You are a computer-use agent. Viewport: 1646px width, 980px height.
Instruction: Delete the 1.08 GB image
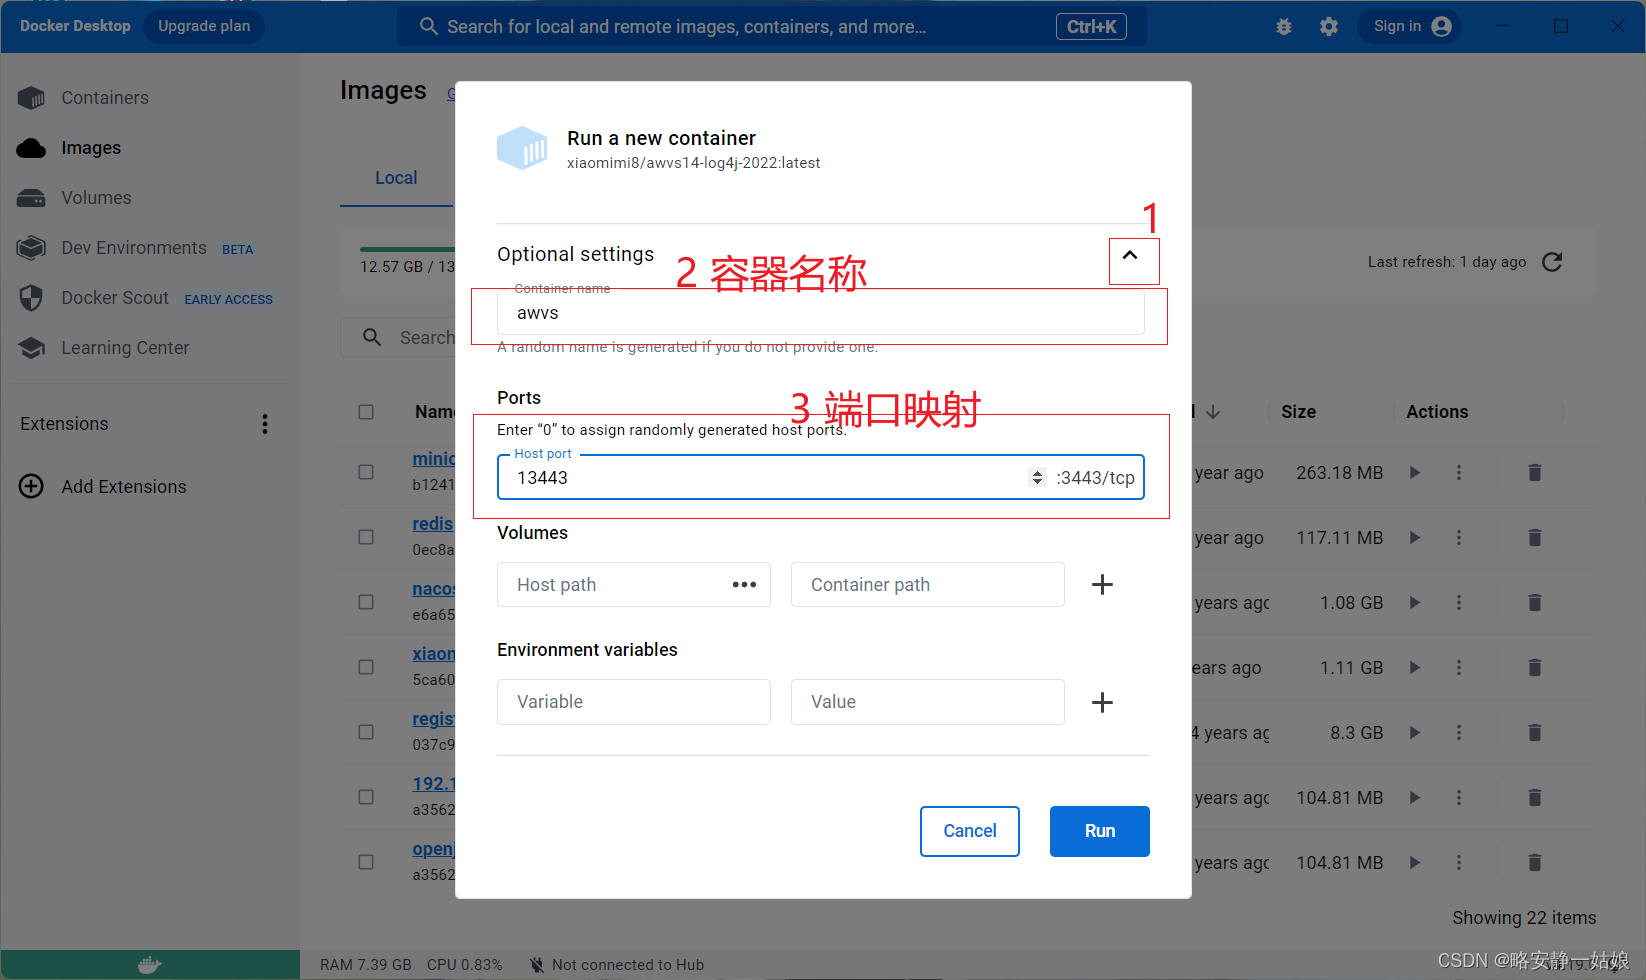point(1535,602)
